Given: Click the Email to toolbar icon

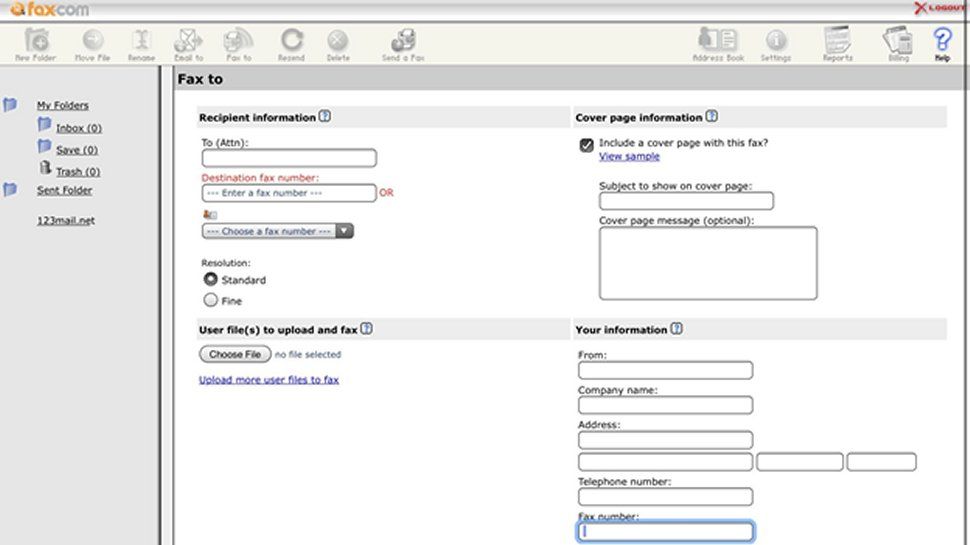Looking at the screenshot, I should pos(188,41).
